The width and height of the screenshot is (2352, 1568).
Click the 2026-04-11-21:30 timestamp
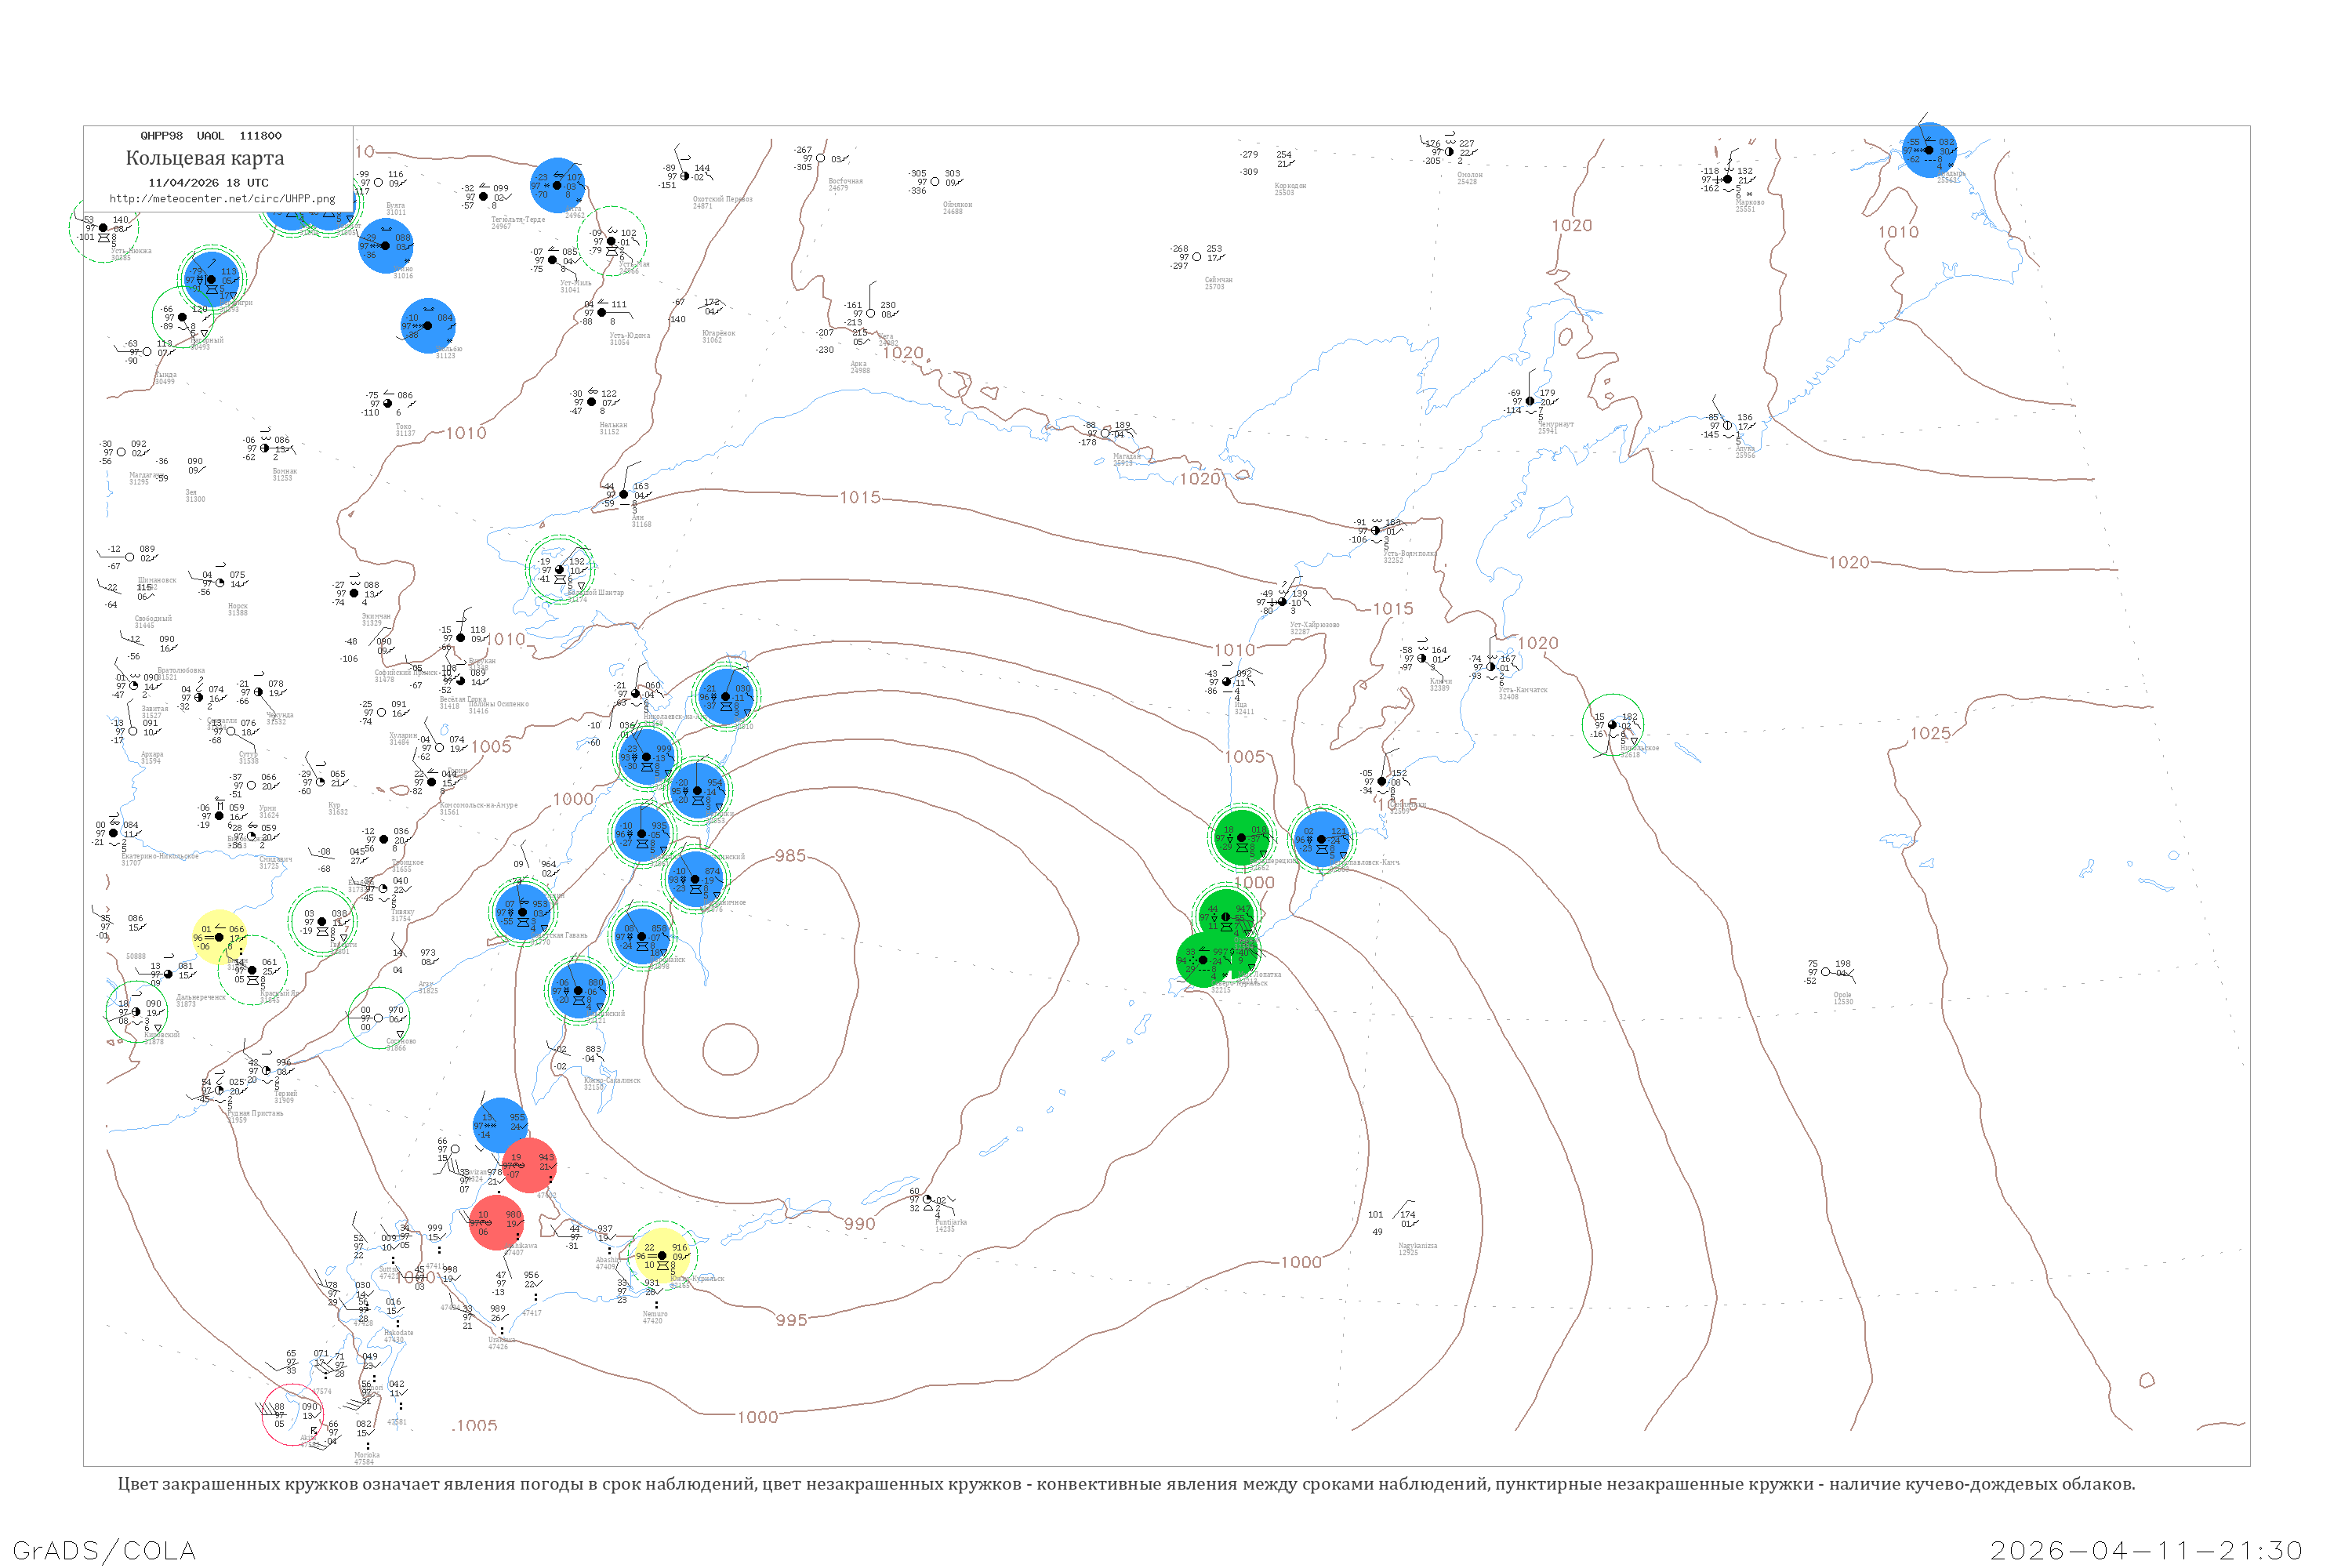pyautogui.click(x=2146, y=1550)
